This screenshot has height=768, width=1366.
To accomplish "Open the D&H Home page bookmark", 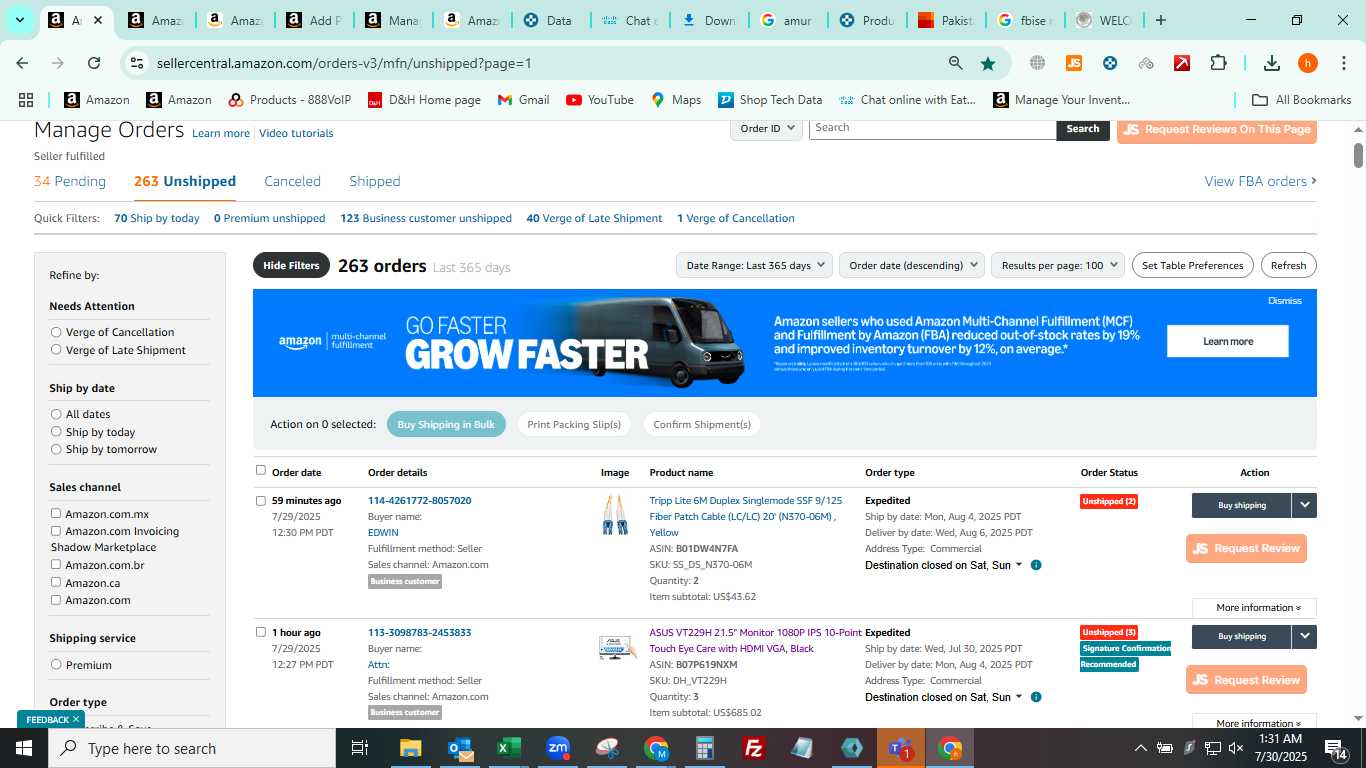I will 424,100.
